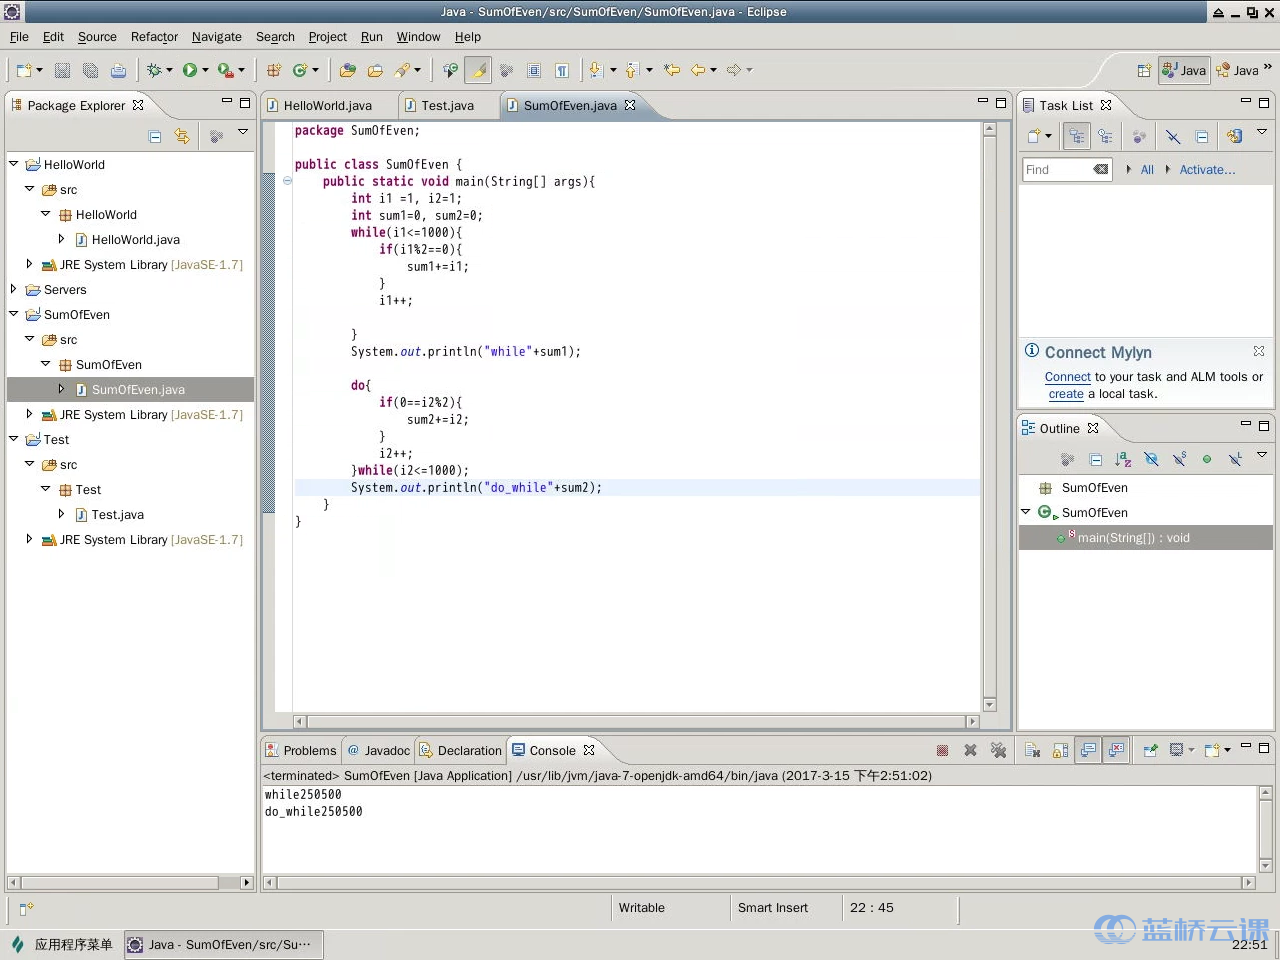Screen dimensions: 1280x960
Task: Toggle Scroll Lock in Console toolbar
Action: coord(1060,750)
